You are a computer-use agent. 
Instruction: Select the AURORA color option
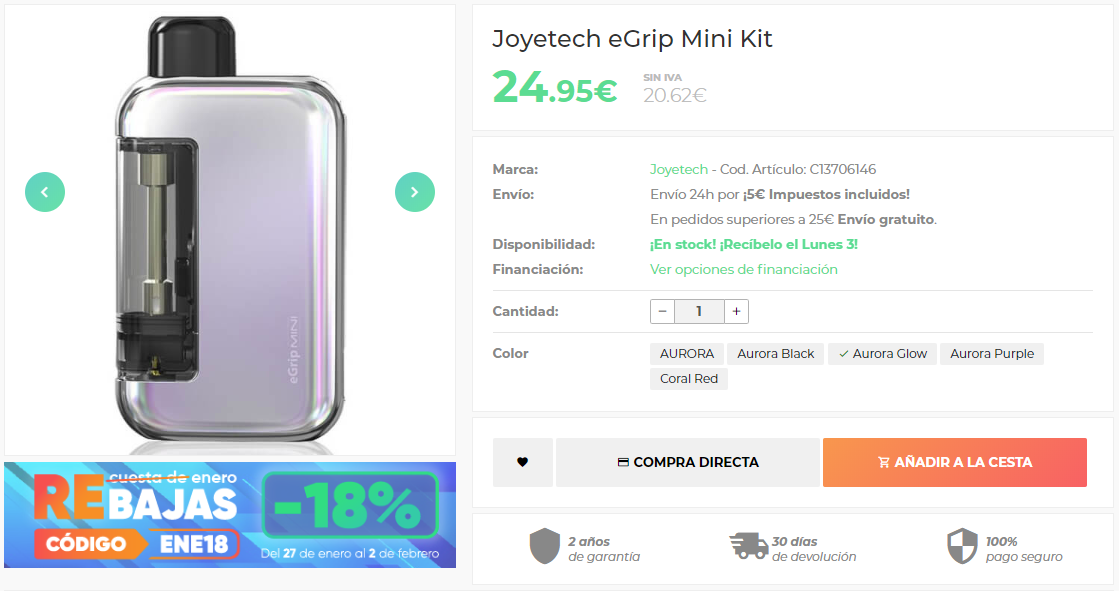[687, 354]
